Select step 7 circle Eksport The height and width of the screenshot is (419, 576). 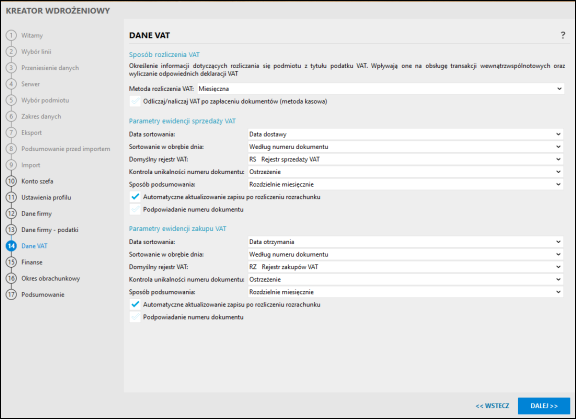(x=11, y=133)
